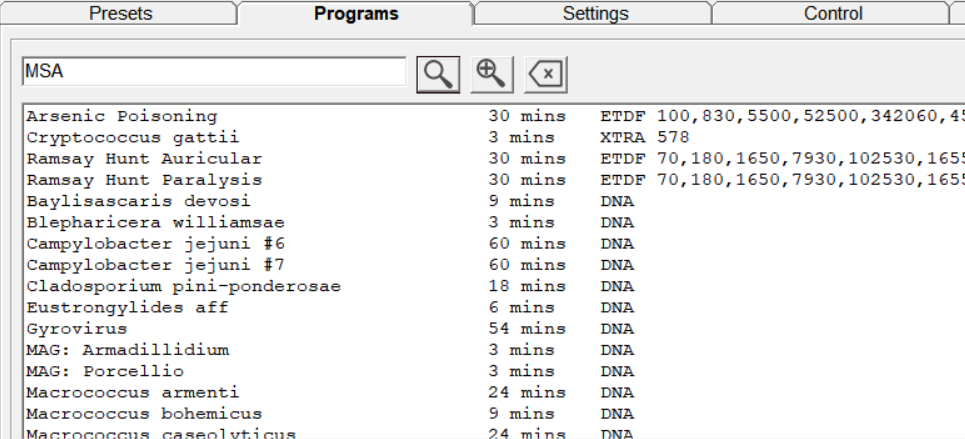Select Ramsay Hunt Auricular entry
This screenshot has height=439, width=965.
click(144, 159)
